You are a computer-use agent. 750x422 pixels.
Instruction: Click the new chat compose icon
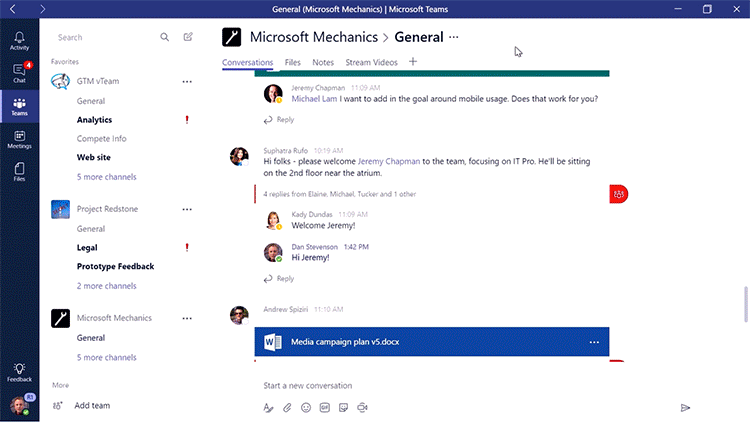188,37
